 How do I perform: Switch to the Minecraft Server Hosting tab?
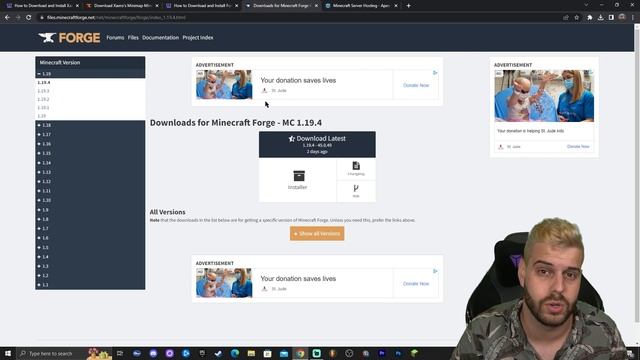pos(361,6)
